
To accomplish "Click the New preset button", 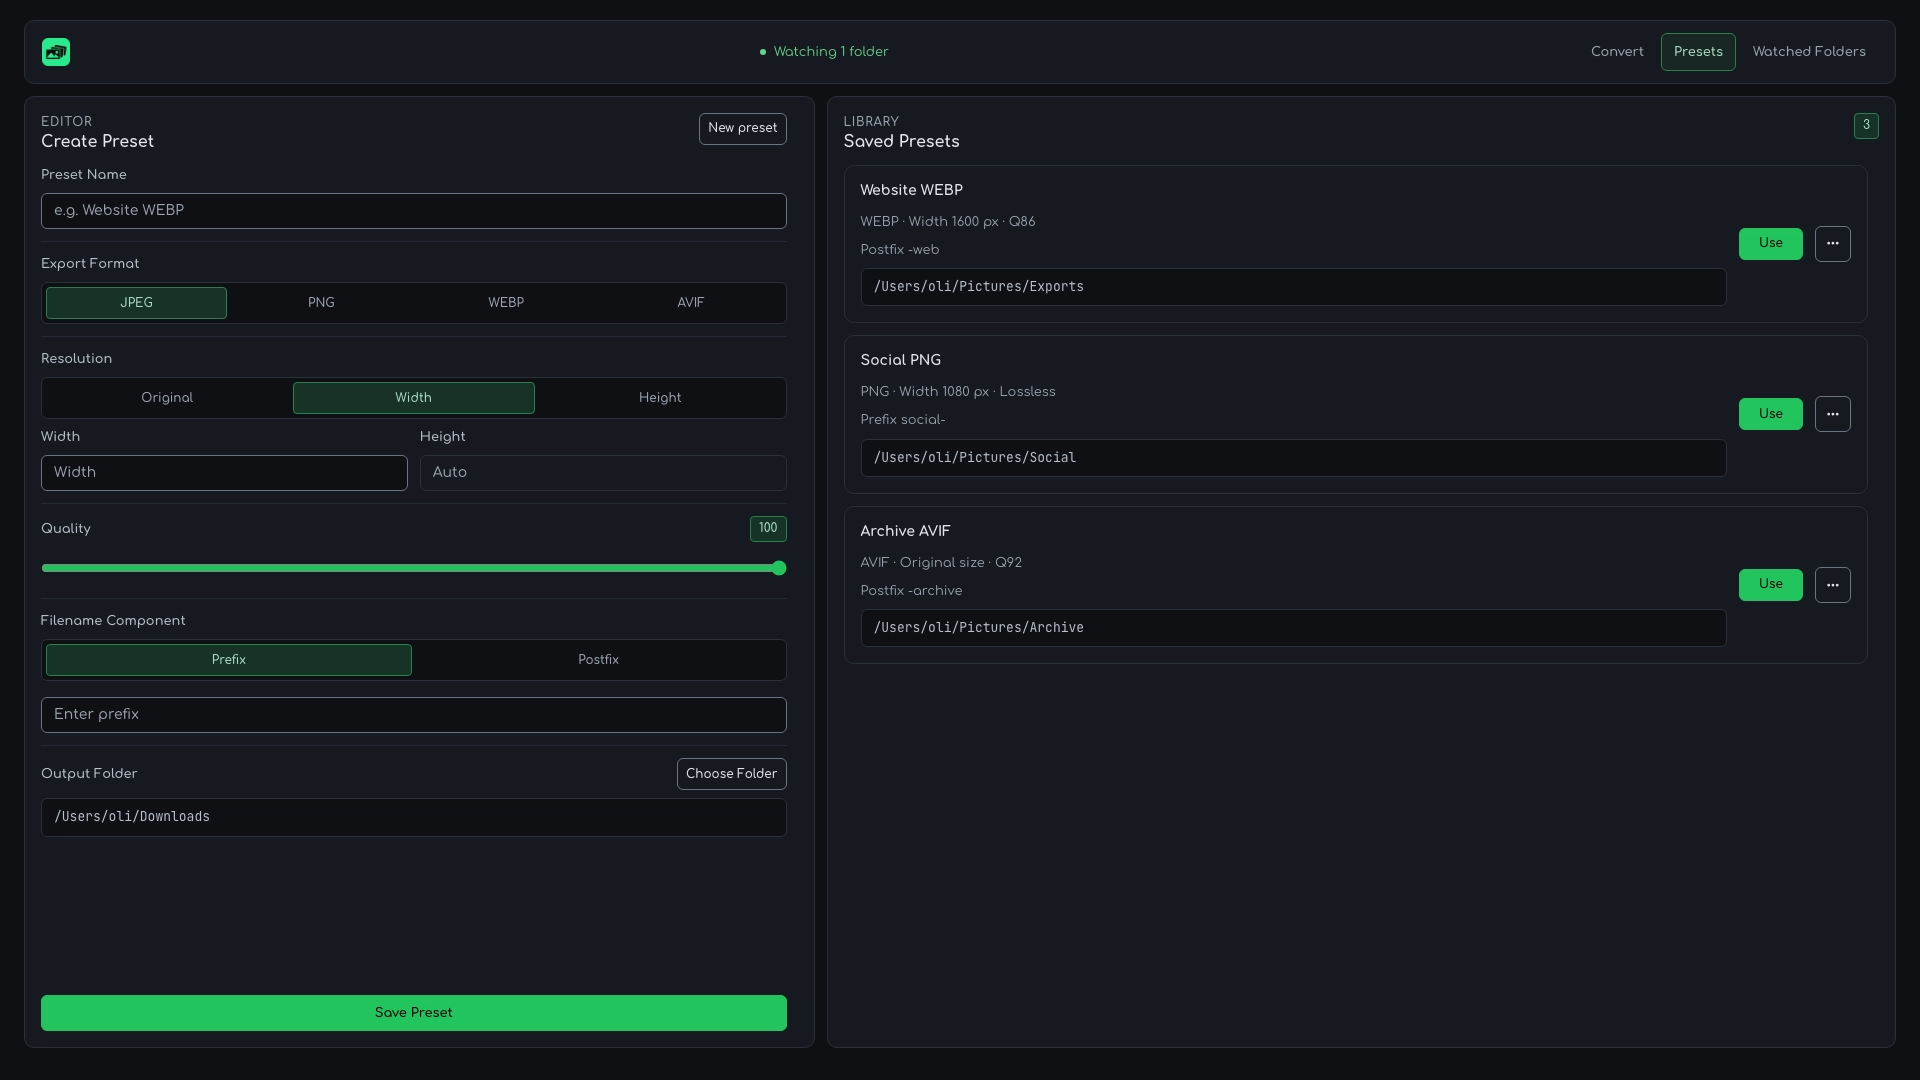I will tap(743, 128).
